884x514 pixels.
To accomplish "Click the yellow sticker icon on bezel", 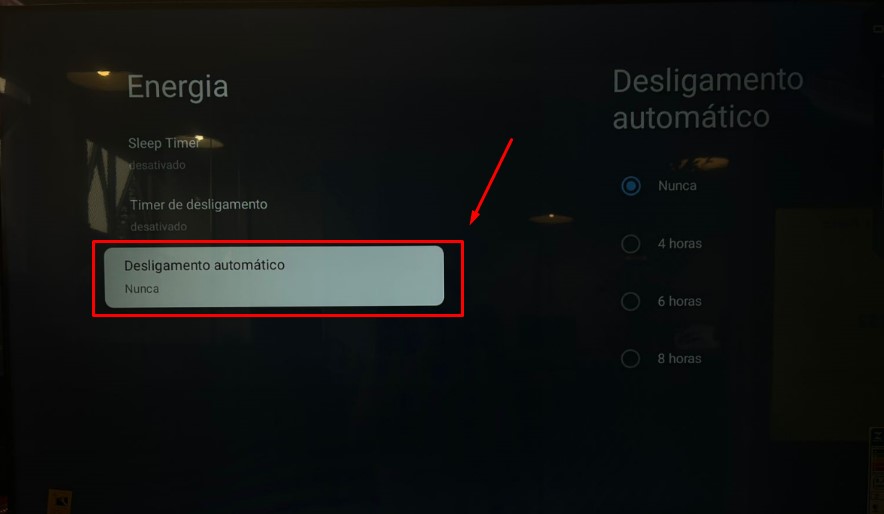I will pos(60,501).
